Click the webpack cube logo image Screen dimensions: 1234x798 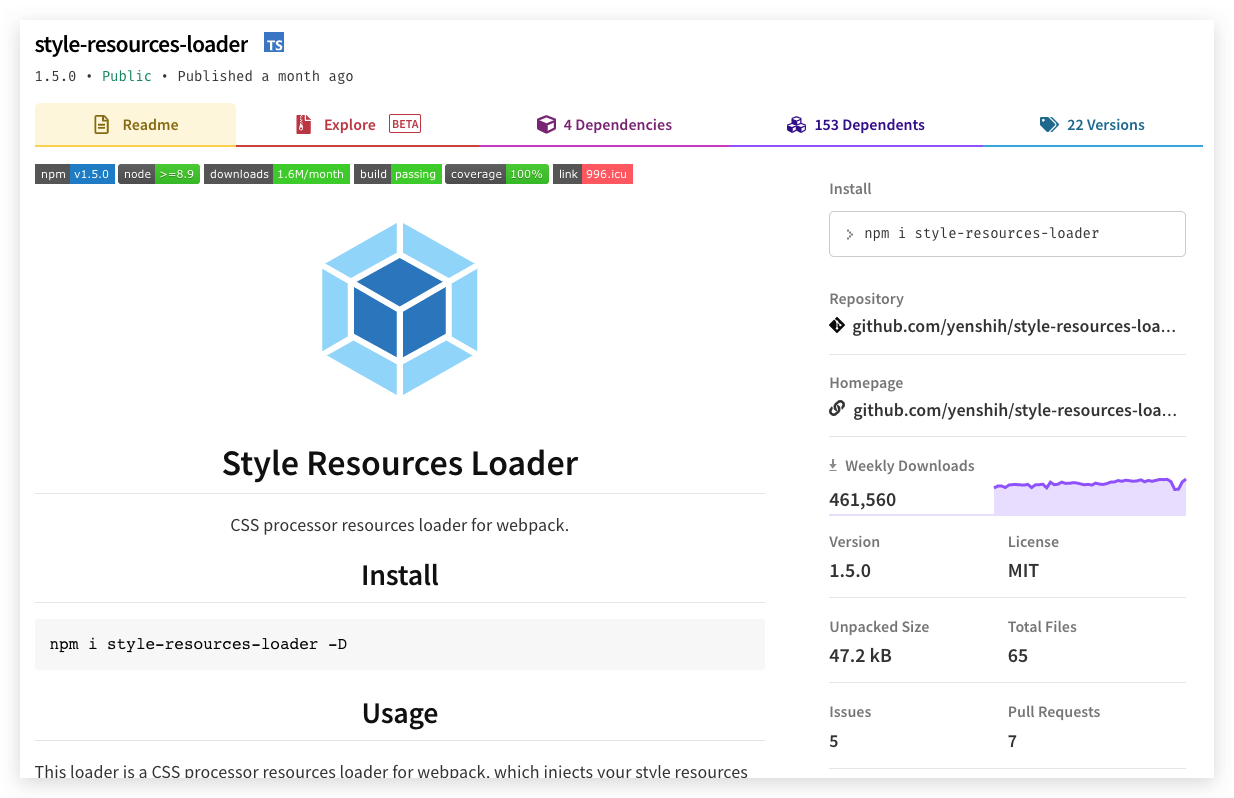click(x=400, y=308)
